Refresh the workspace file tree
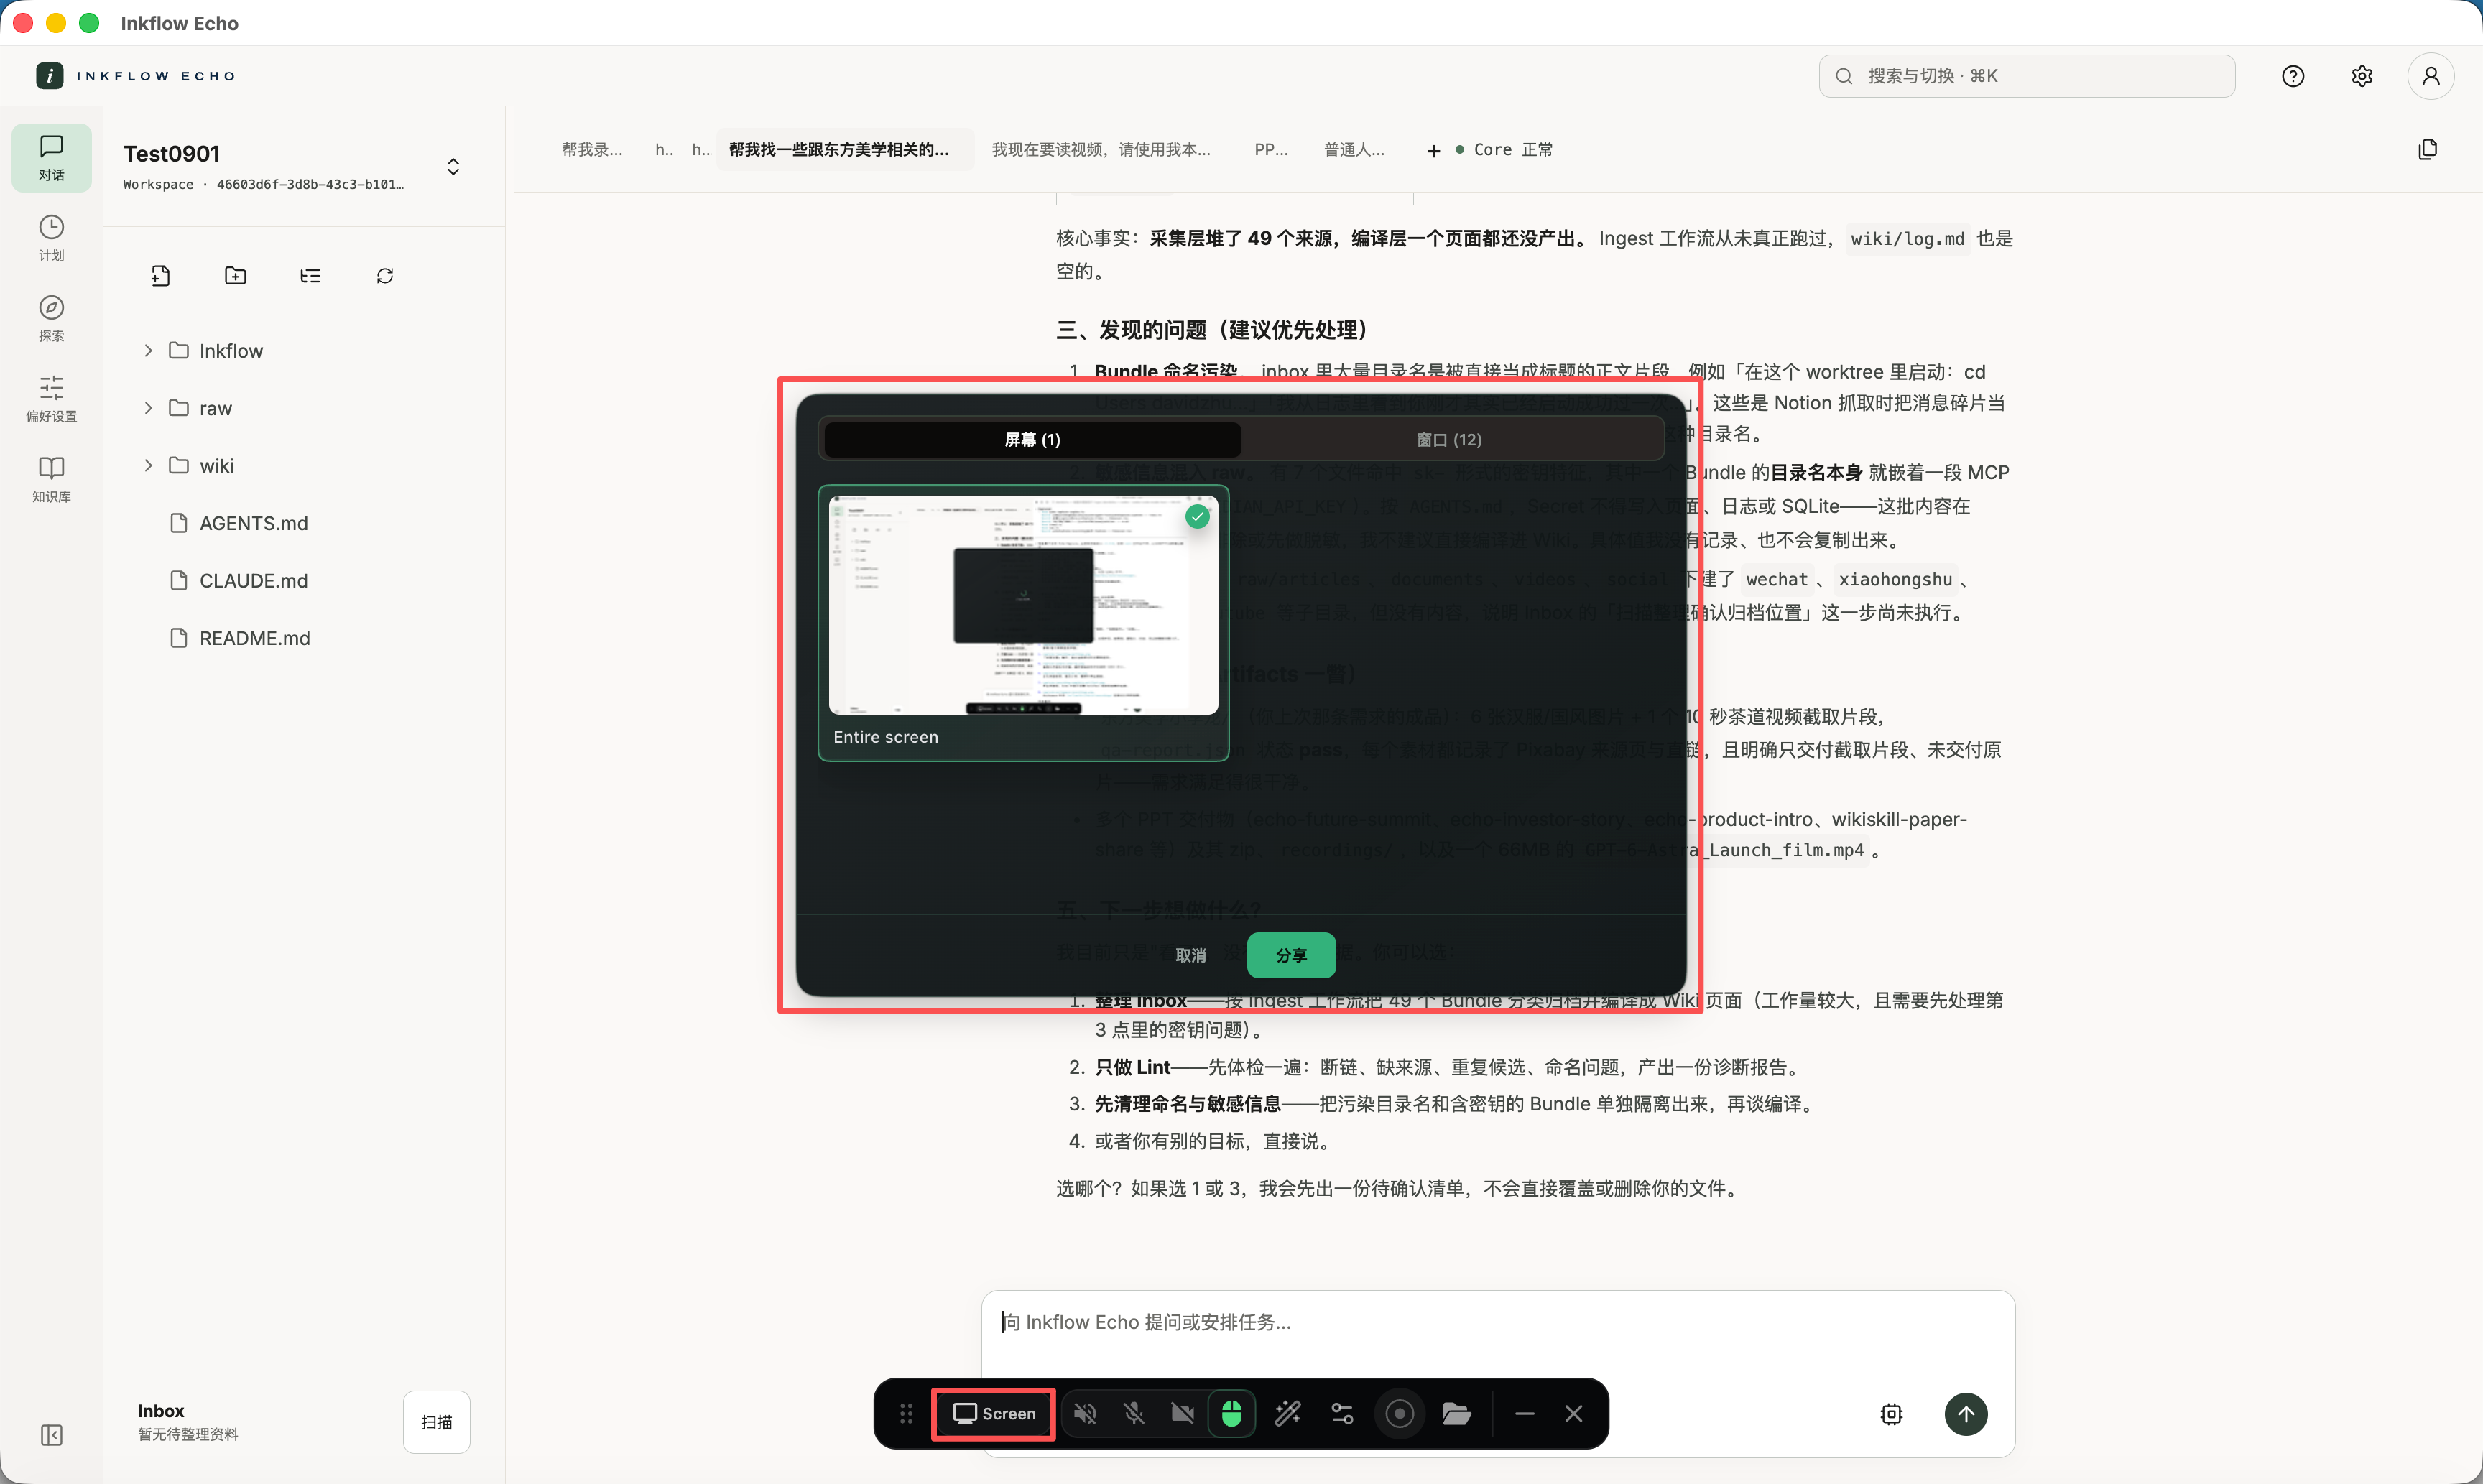Viewport: 2483px width, 1484px height. pyautogui.click(x=385, y=276)
